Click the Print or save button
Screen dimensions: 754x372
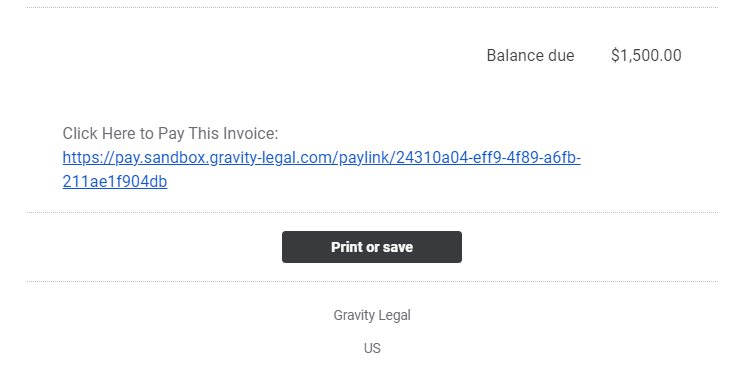372,247
